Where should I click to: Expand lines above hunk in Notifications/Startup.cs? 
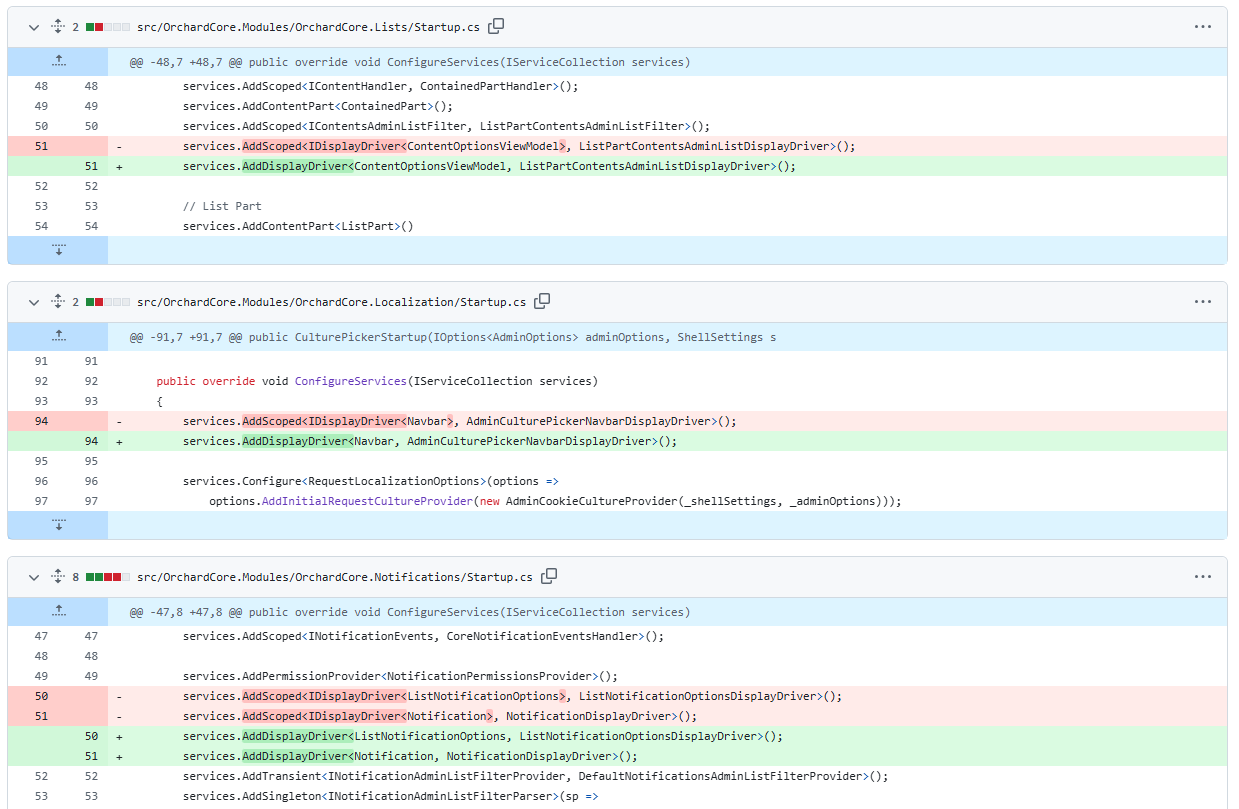click(x=58, y=611)
